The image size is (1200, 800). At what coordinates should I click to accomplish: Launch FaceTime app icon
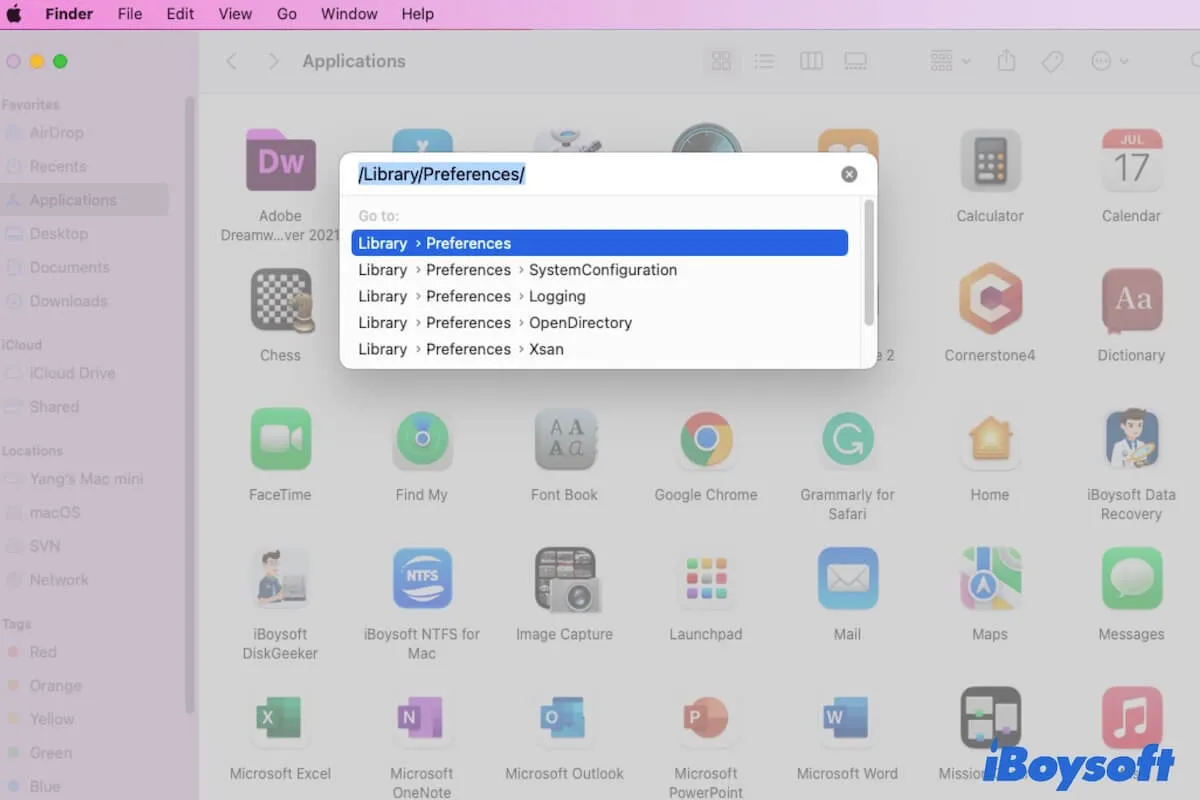[x=281, y=439]
